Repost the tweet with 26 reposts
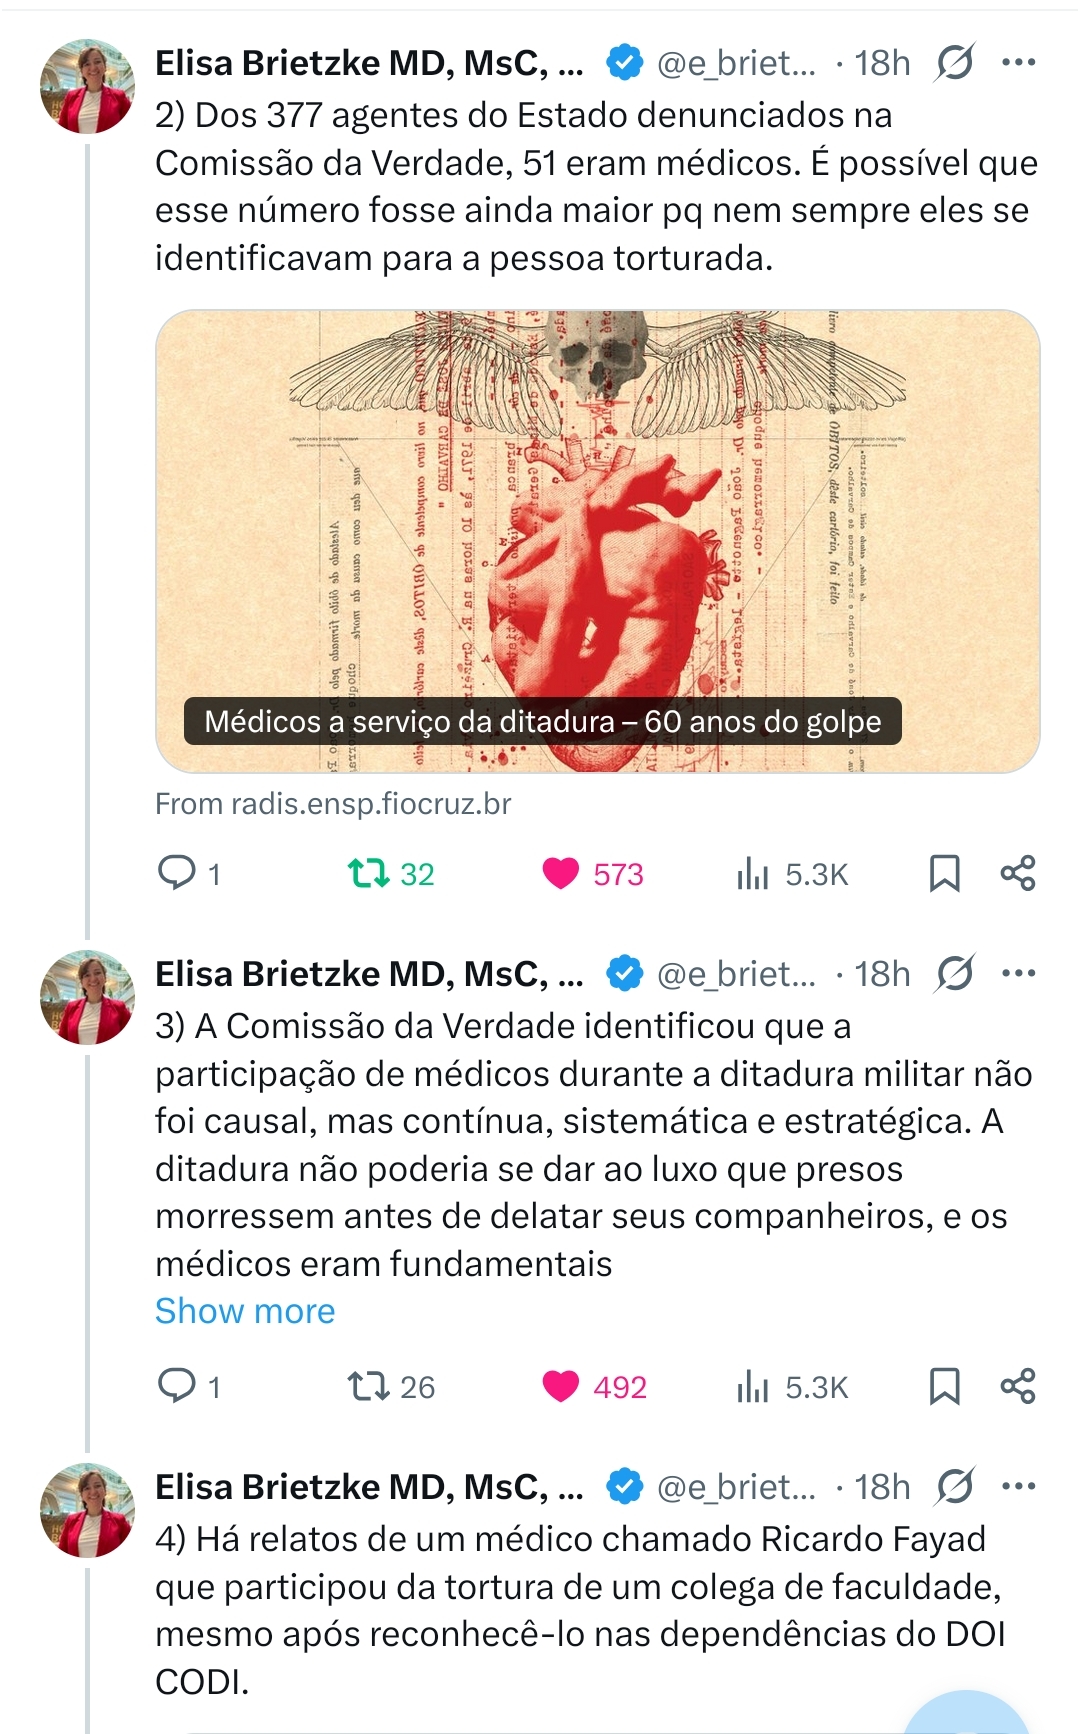 pyautogui.click(x=367, y=1386)
